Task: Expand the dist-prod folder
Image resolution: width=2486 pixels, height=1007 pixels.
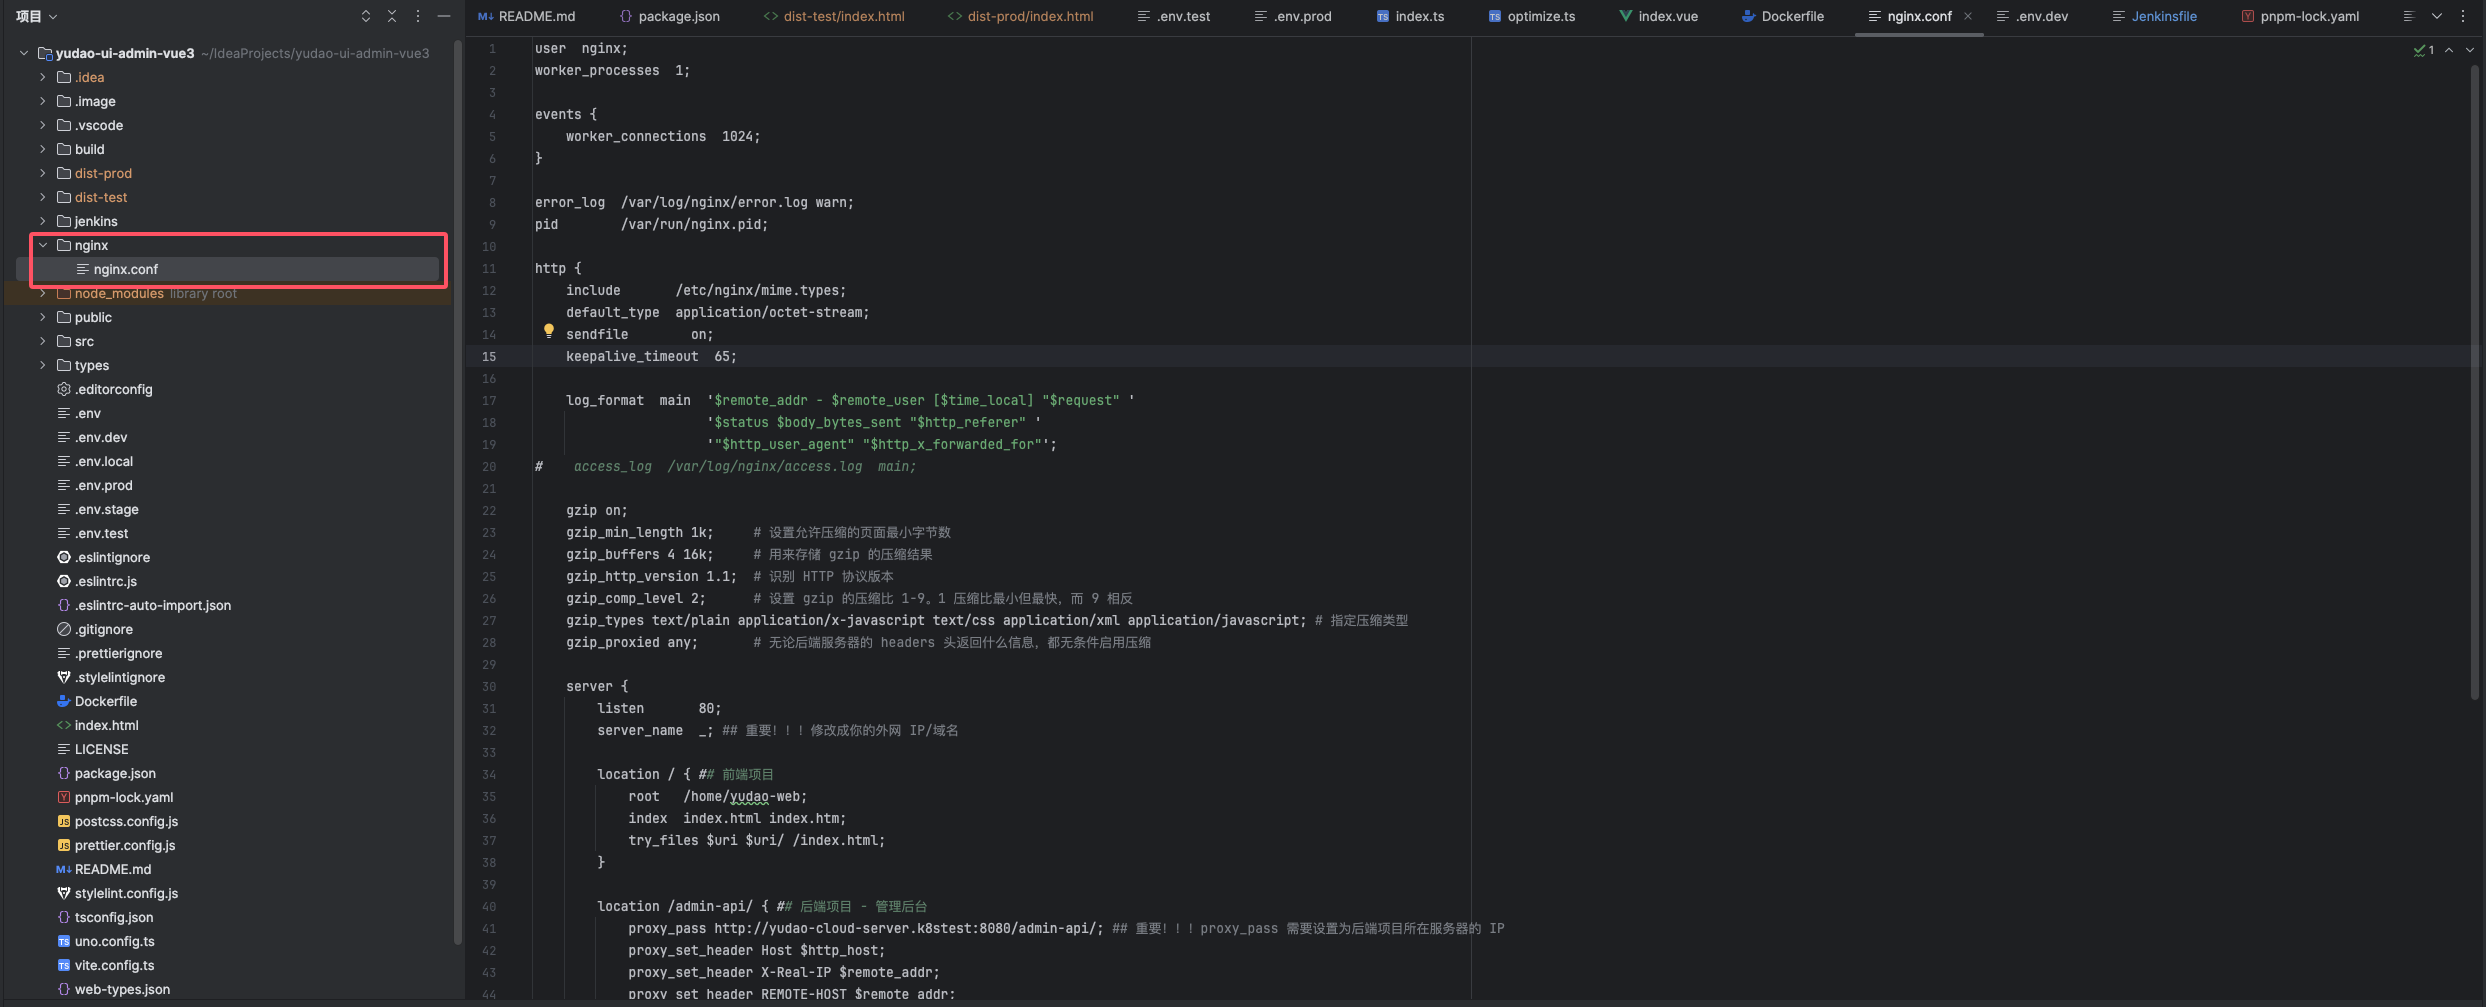Action: coord(42,173)
